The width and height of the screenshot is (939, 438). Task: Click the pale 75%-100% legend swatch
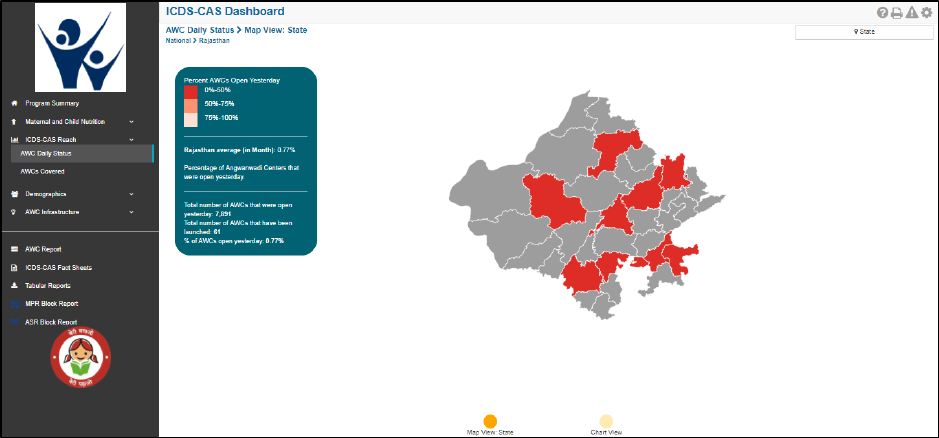pyautogui.click(x=190, y=119)
